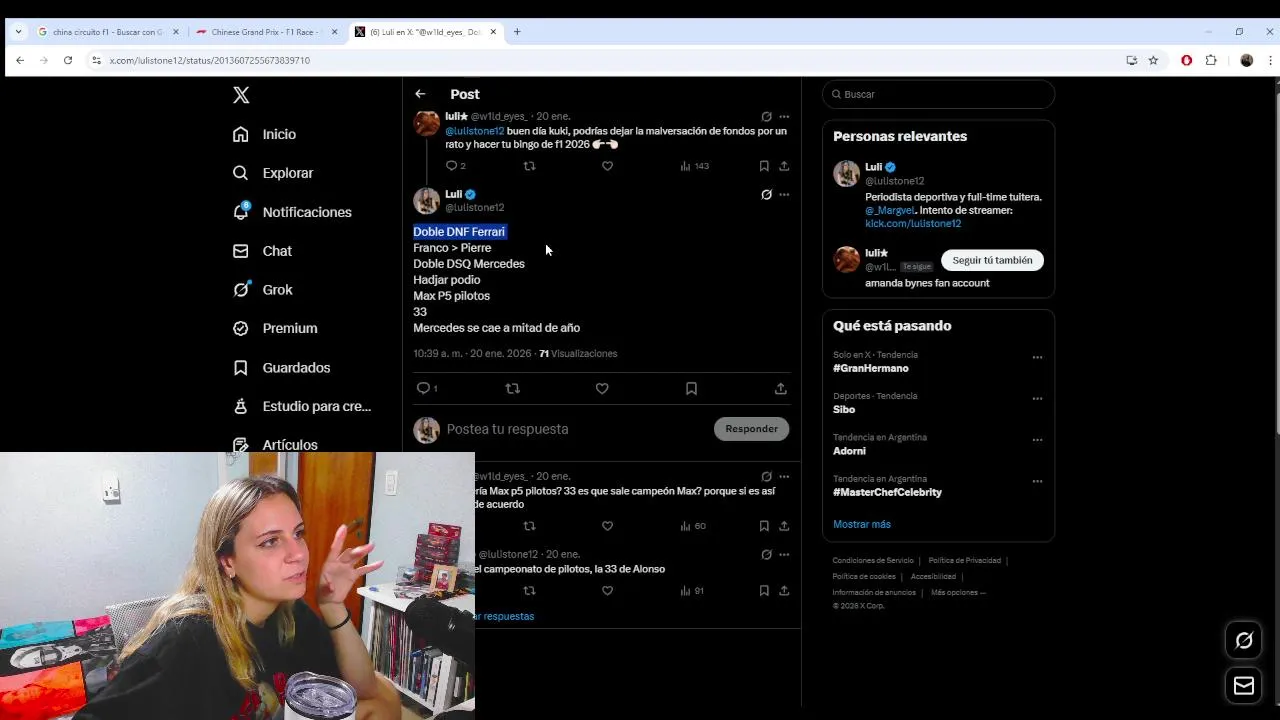
Task: Open browser extensions puzzle icon
Action: 1211,60
